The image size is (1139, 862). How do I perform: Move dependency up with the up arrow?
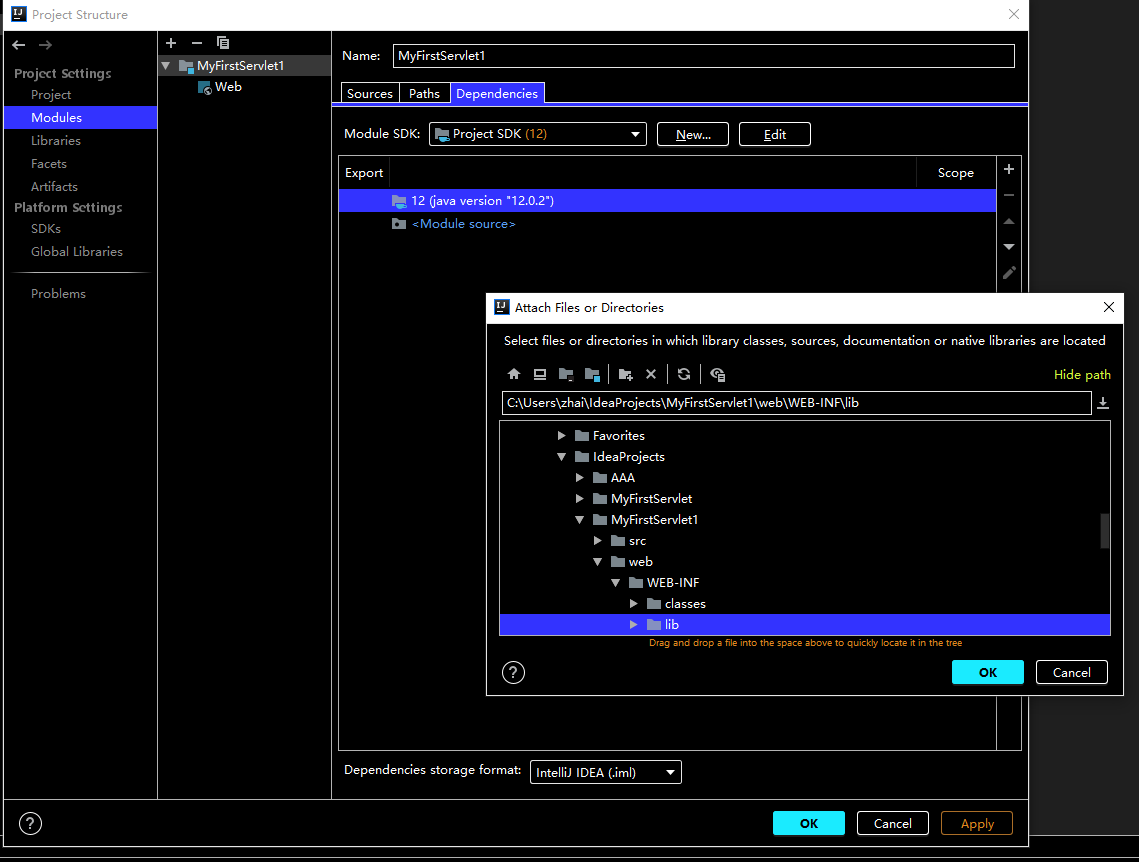(x=1009, y=221)
